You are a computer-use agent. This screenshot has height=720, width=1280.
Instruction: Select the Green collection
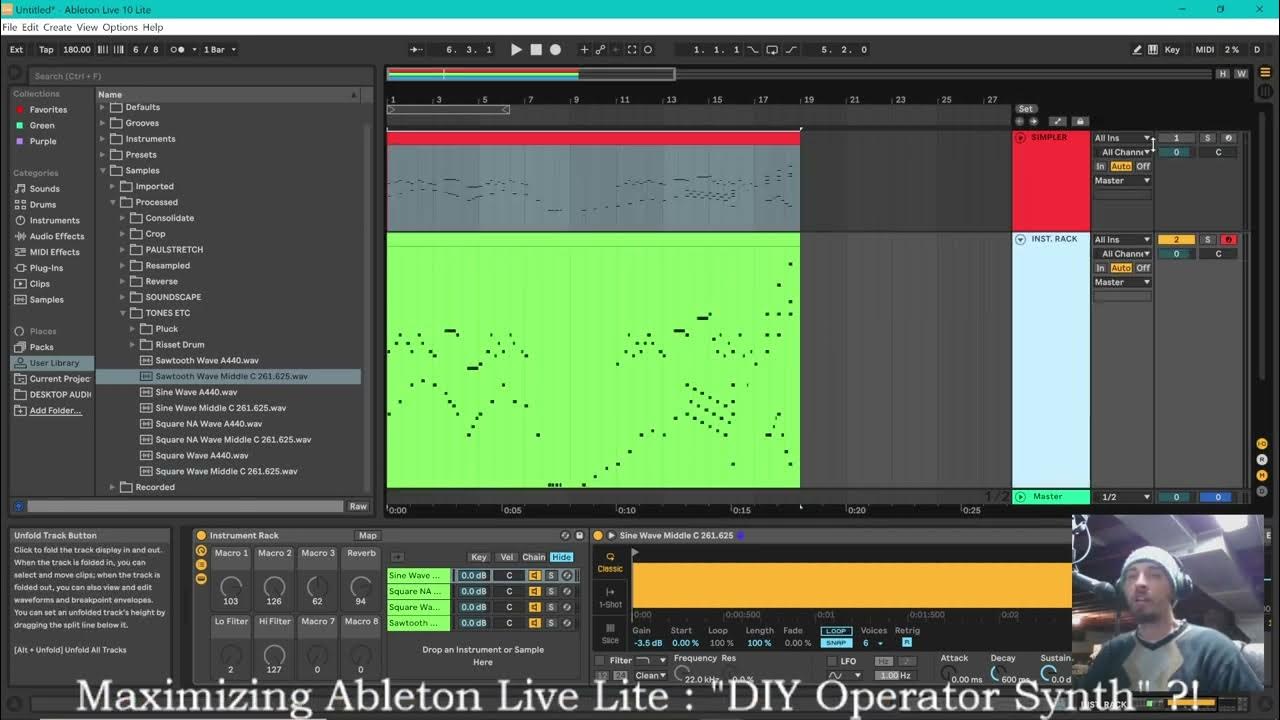point(42,125)
